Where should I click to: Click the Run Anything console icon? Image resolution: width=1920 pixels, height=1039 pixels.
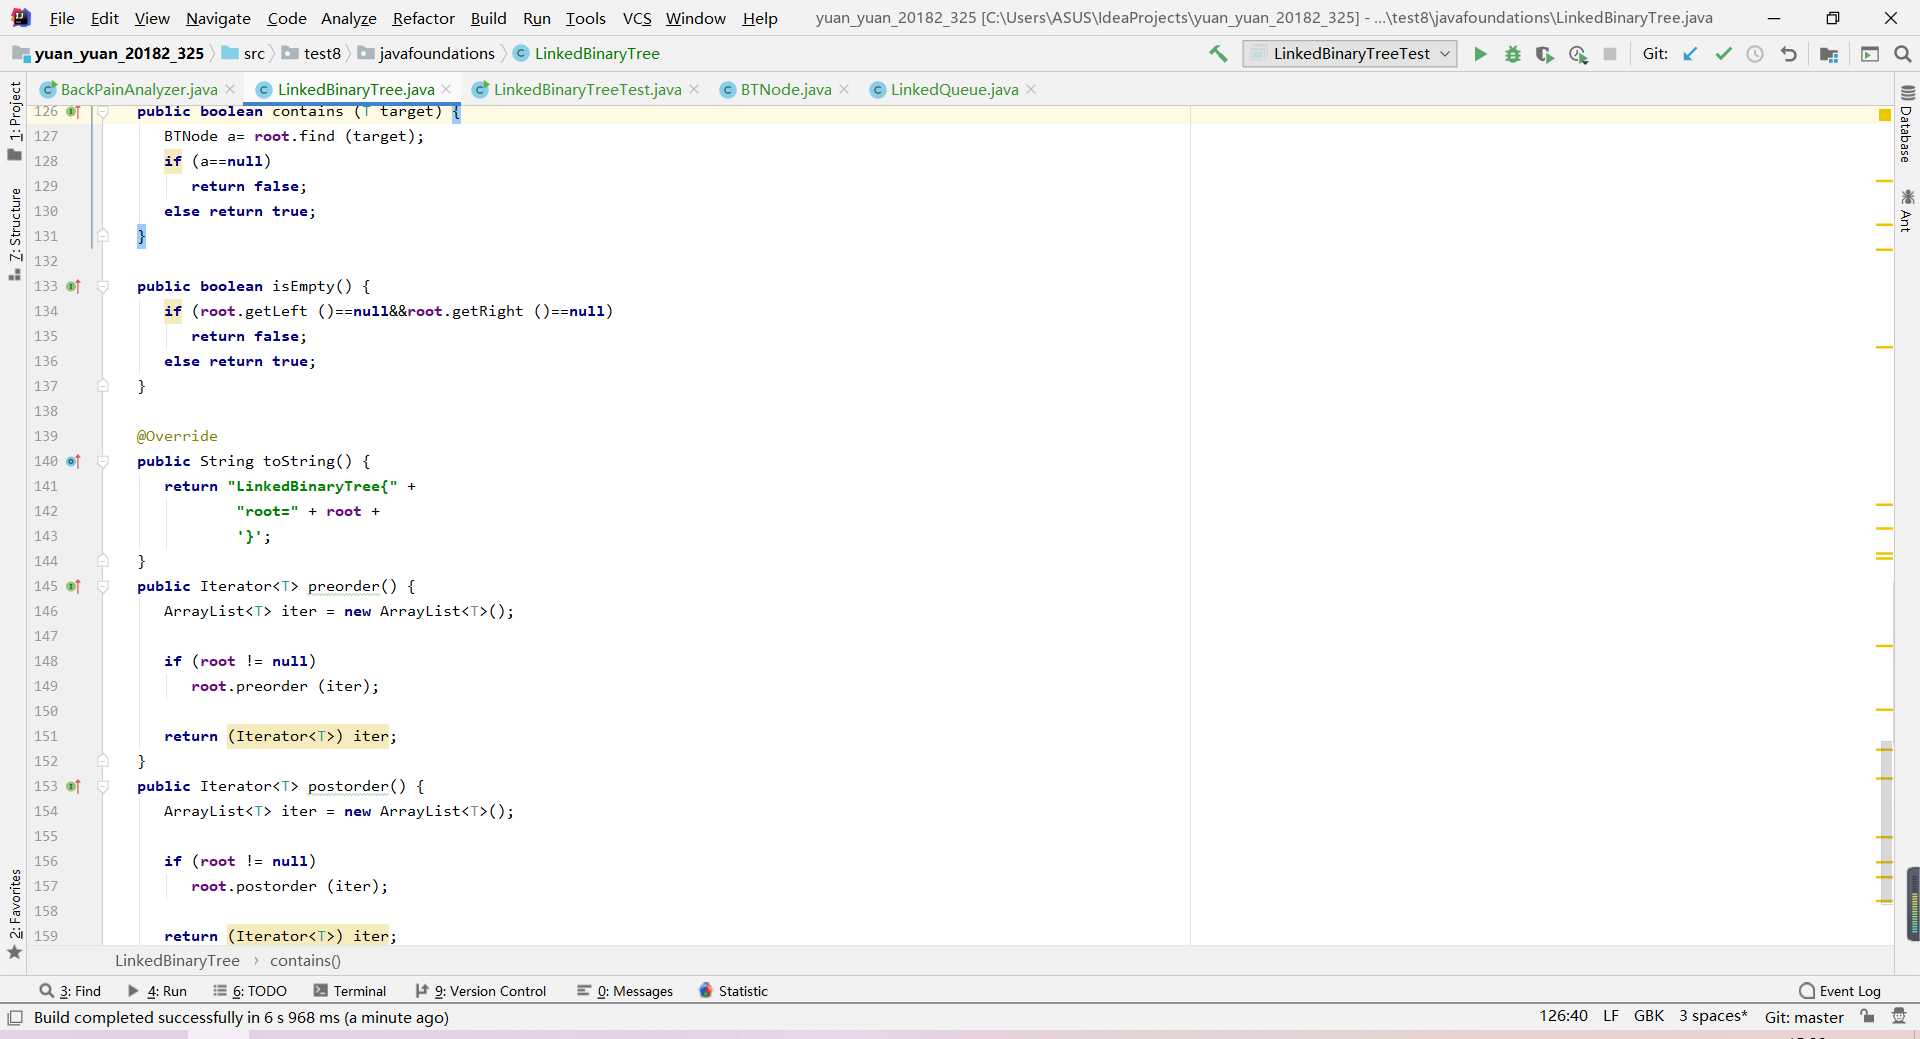pos(1870,54)
